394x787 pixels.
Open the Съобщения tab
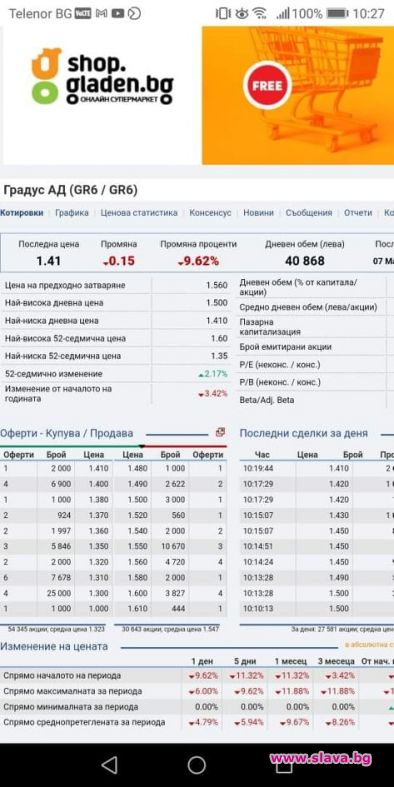pos(309,213)
